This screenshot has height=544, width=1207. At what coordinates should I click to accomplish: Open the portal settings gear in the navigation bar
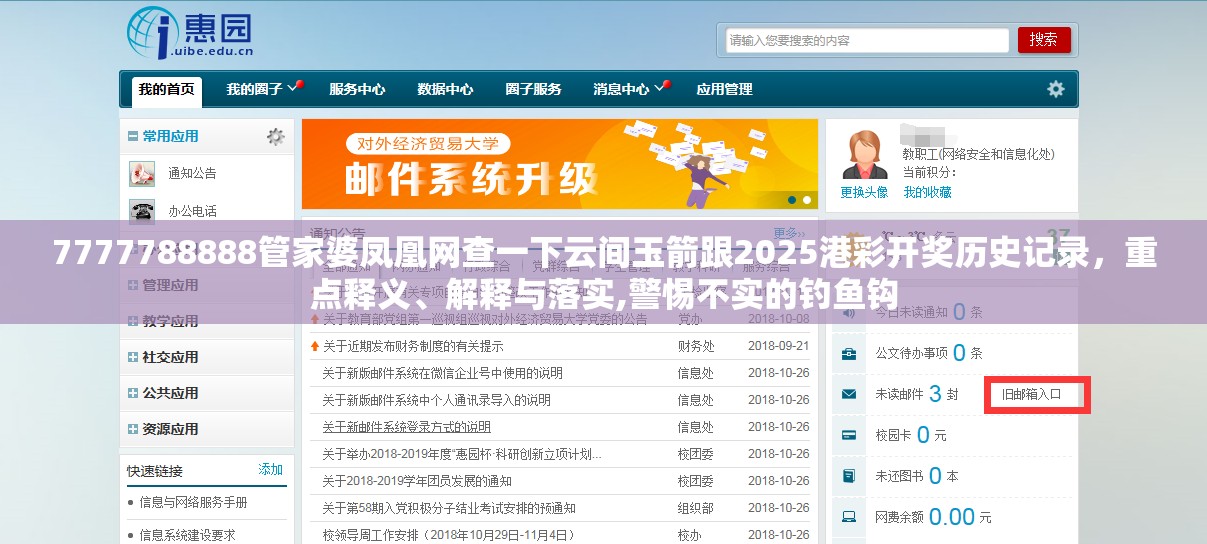(x=1055, y=89)
